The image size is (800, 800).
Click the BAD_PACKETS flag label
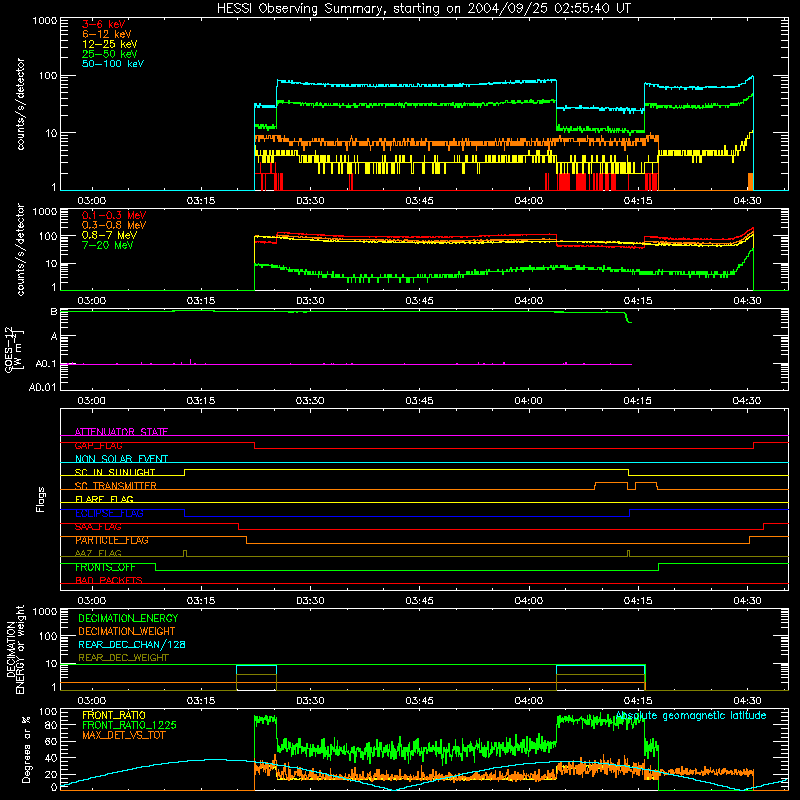pos(109,580)
